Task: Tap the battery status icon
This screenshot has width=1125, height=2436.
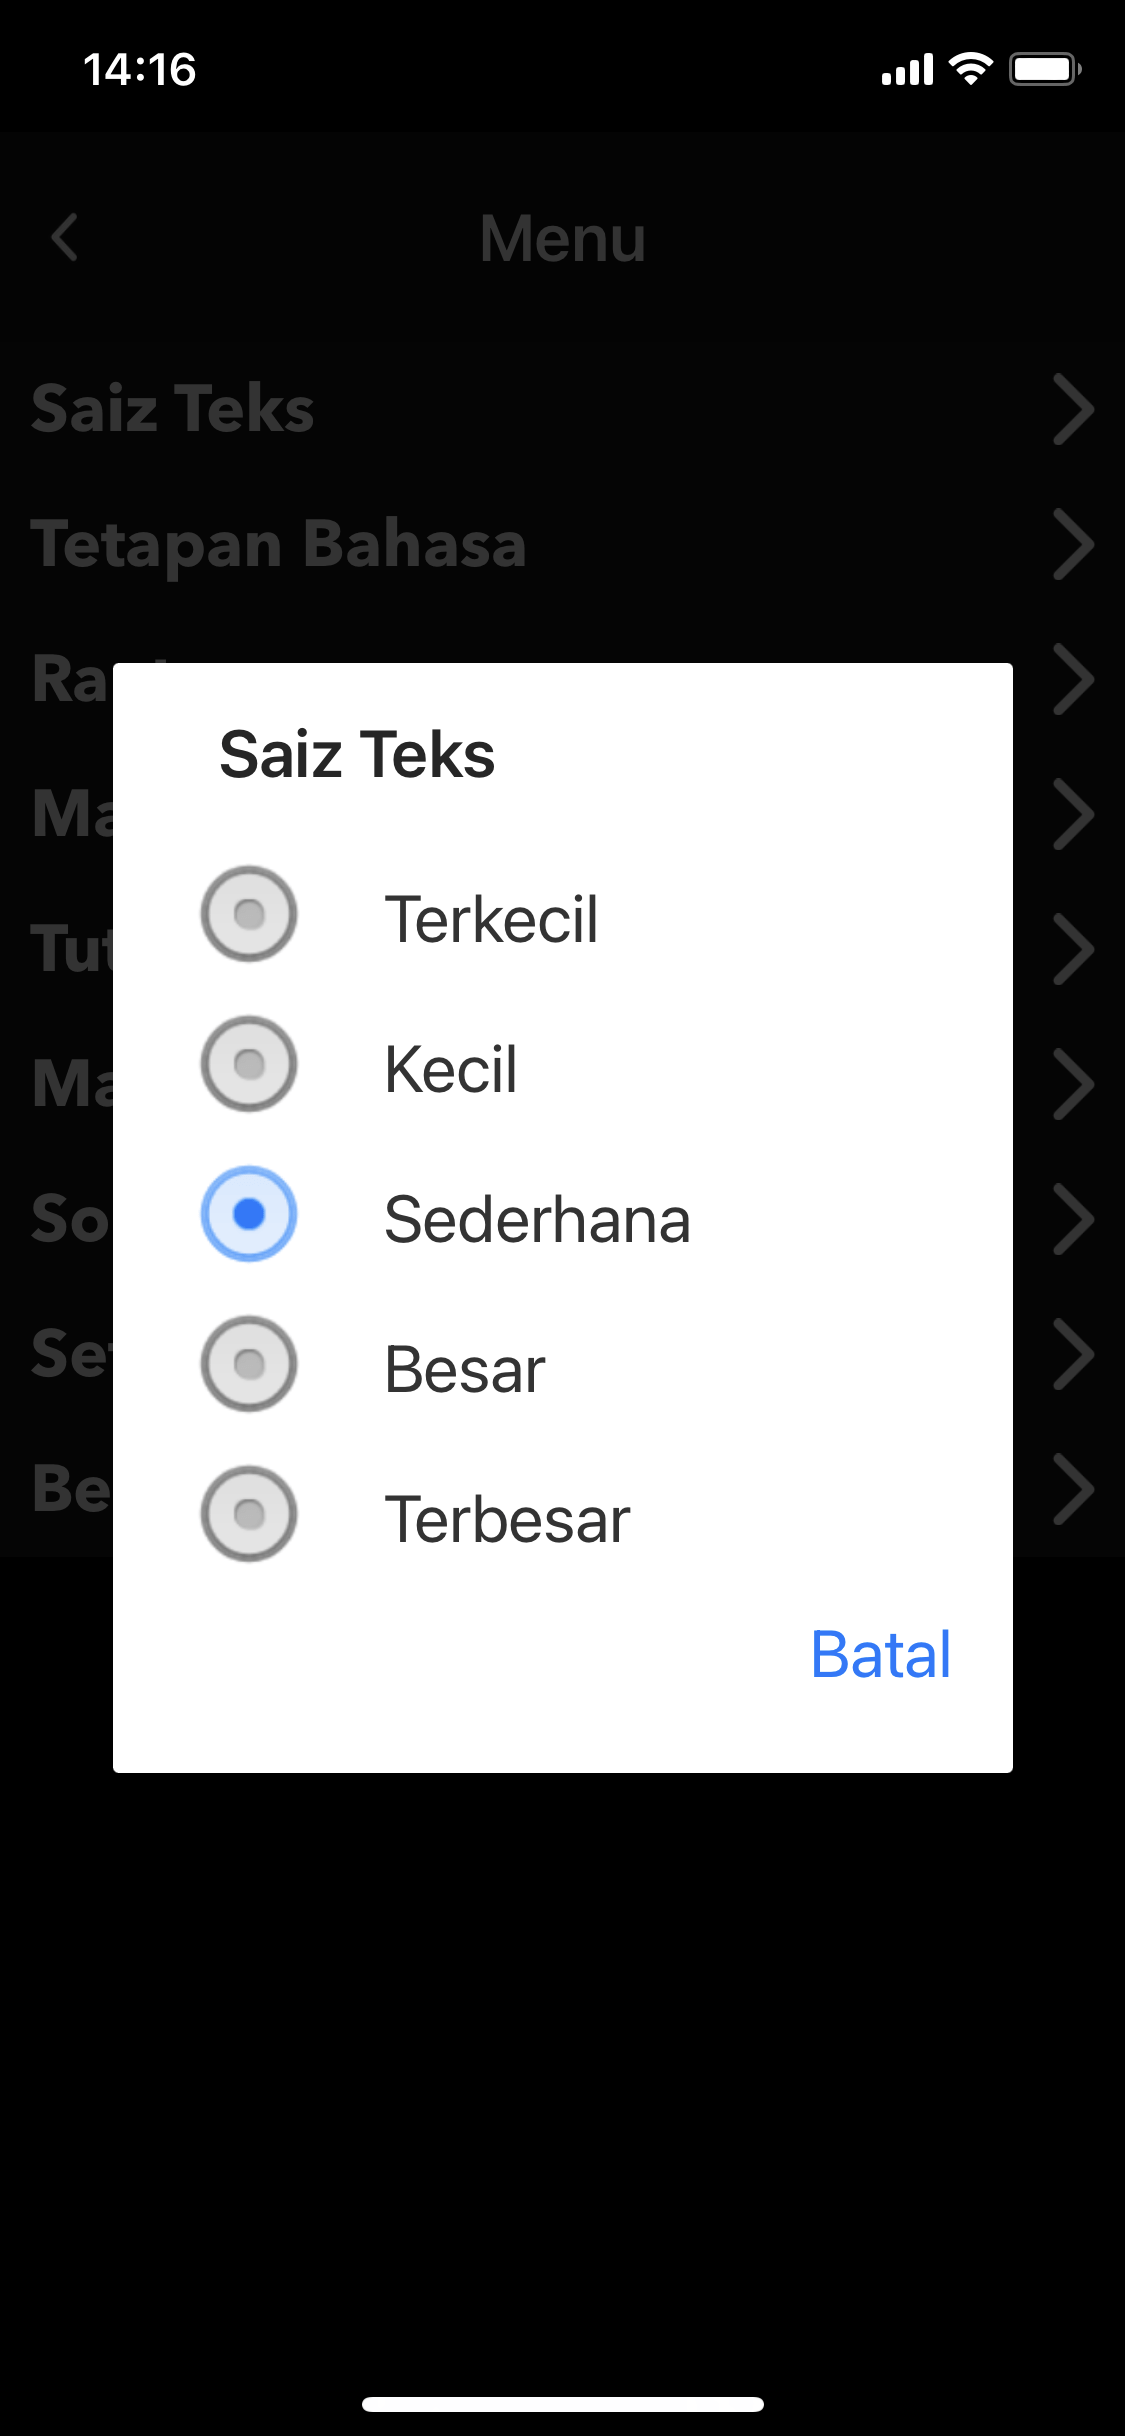Action: (x=1045, y=69)
